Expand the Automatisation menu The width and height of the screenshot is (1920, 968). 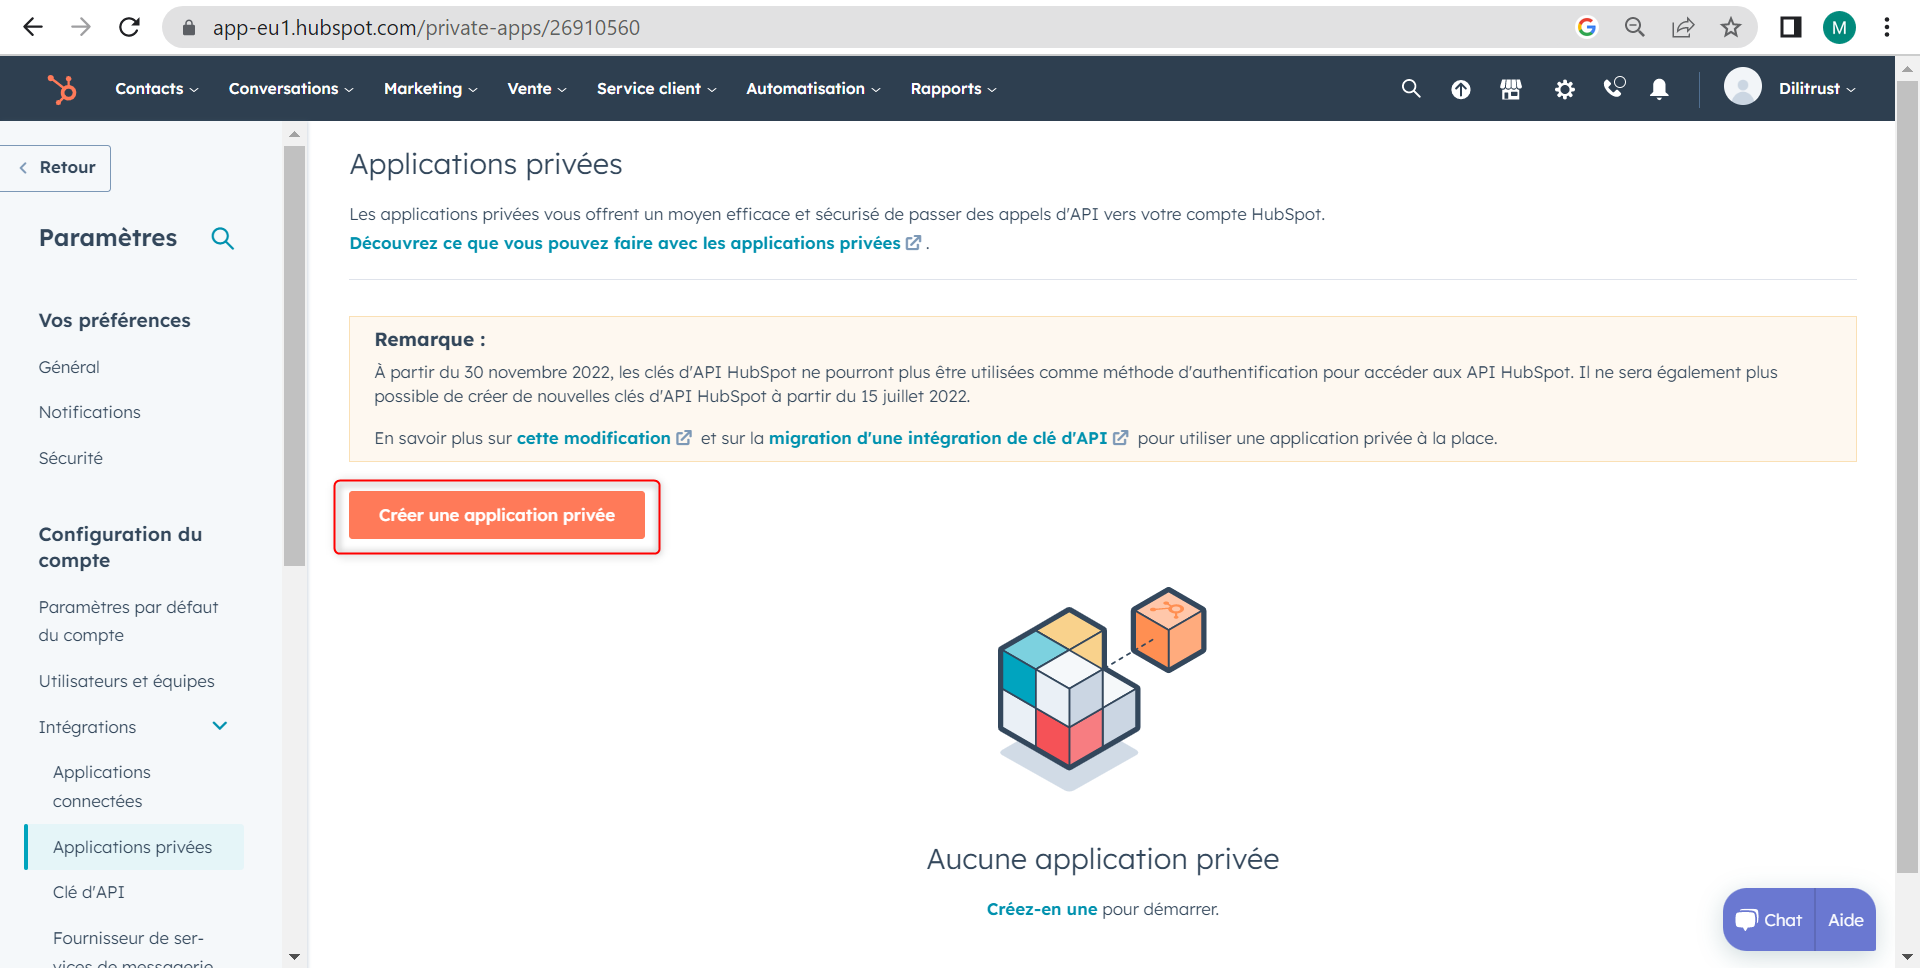pyautogui.click(x=813, y=89)
